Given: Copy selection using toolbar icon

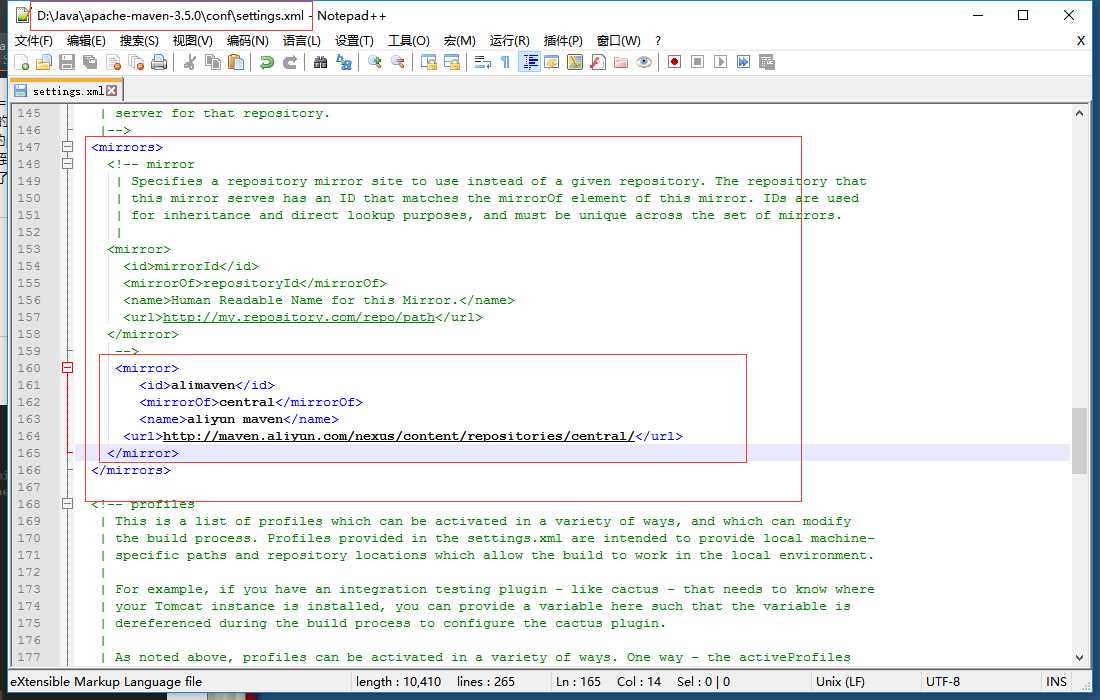Looking at the screenshot, I should pyautogui.click(x=213, y=62).
